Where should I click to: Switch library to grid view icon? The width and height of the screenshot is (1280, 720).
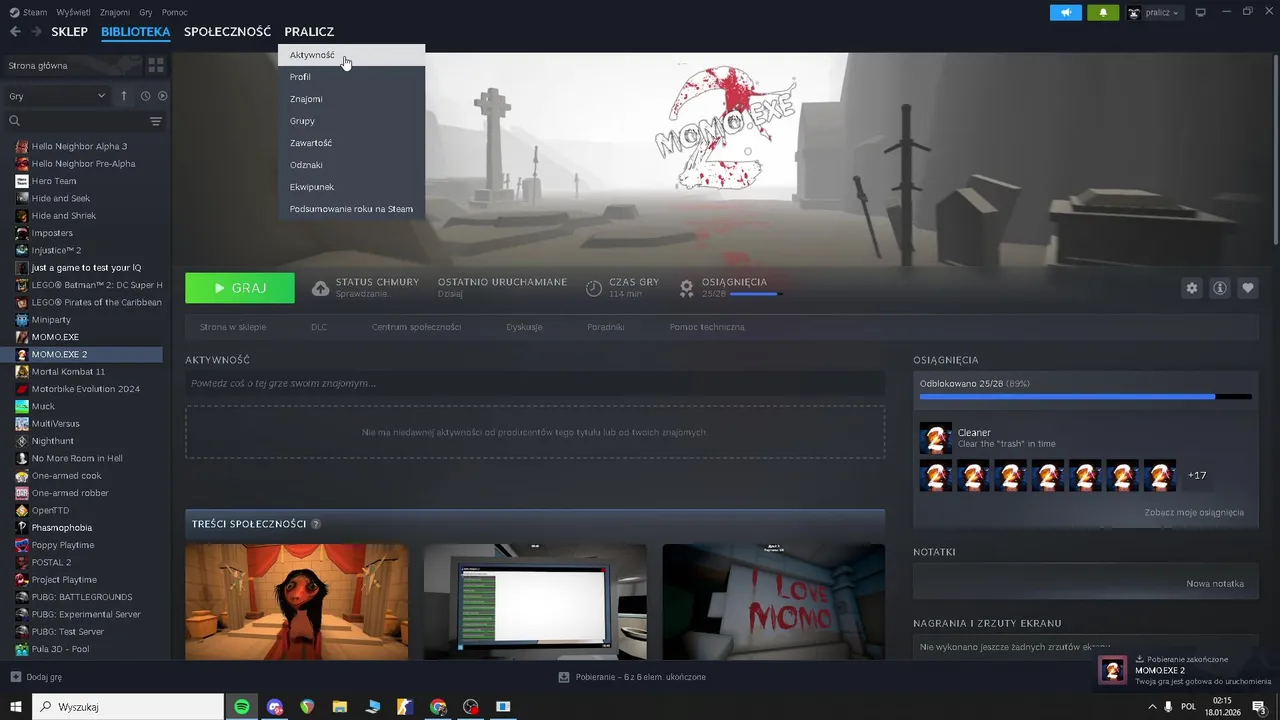(156, 65)
